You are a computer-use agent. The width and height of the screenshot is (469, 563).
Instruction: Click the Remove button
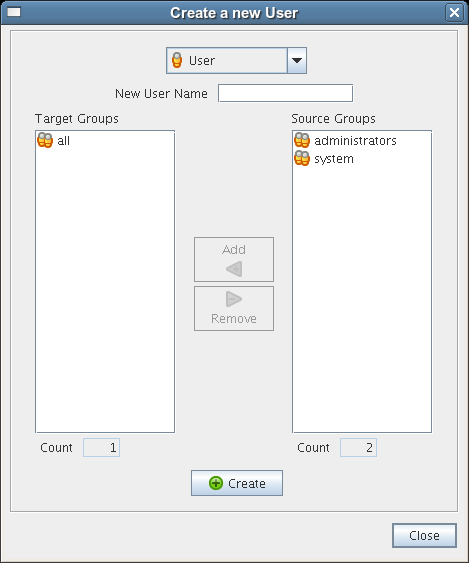point(234,308)
